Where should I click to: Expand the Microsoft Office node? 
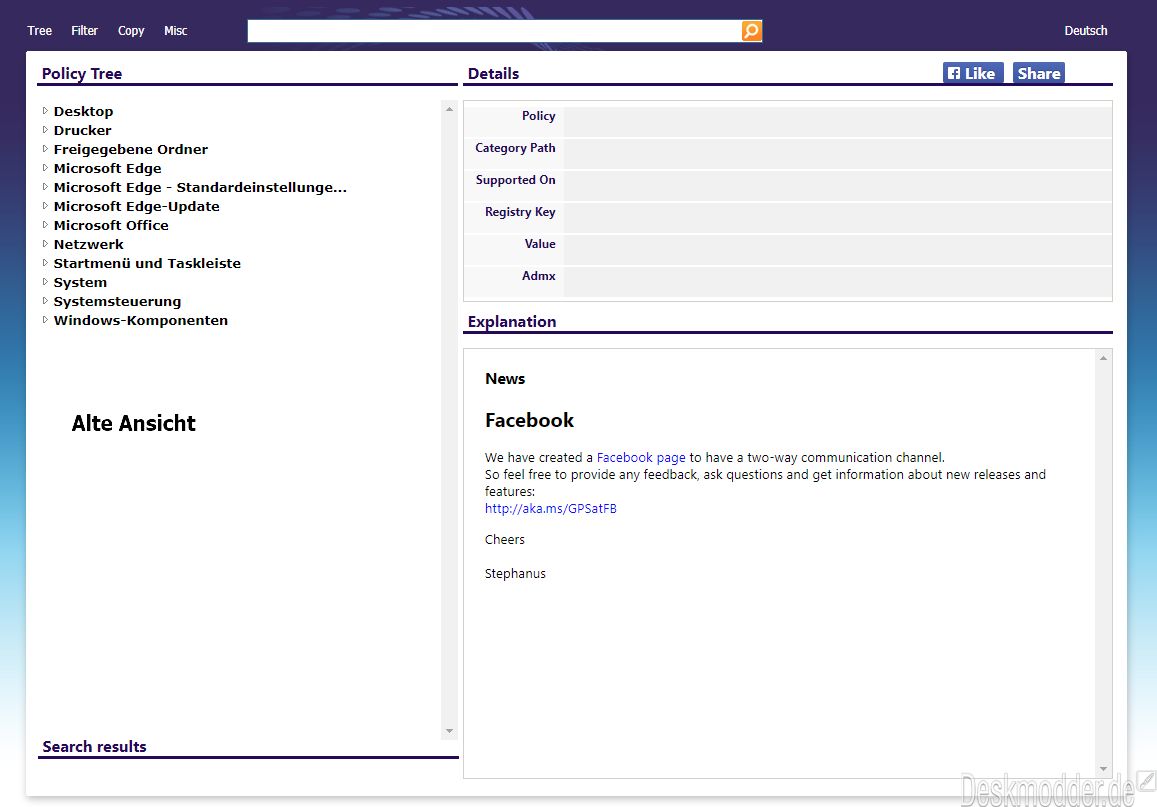[x=45, y=225]
